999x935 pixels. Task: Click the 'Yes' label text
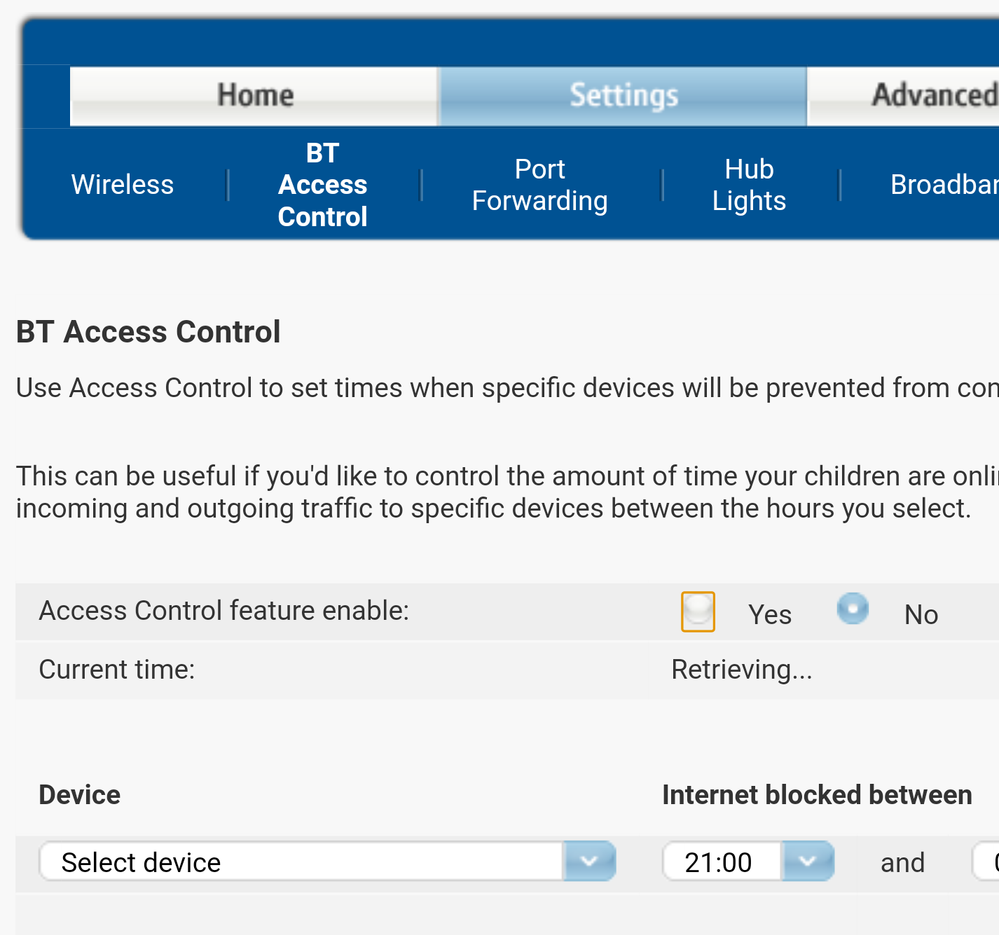[x=770, y=615]
